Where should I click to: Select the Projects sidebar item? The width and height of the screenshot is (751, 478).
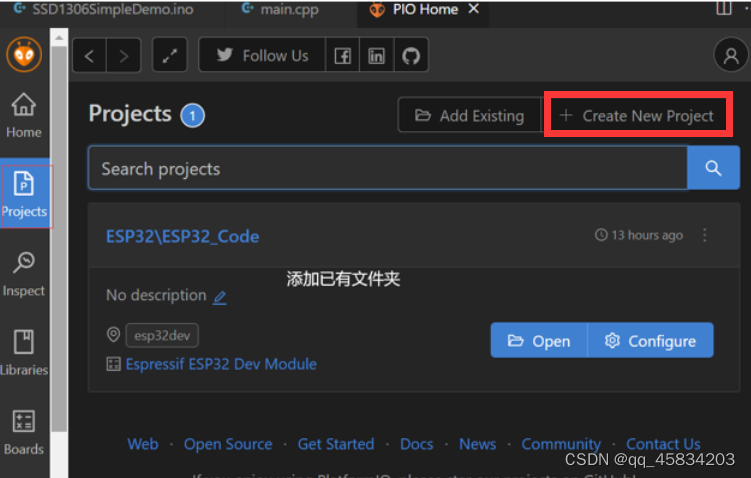(x=24, y=195)
